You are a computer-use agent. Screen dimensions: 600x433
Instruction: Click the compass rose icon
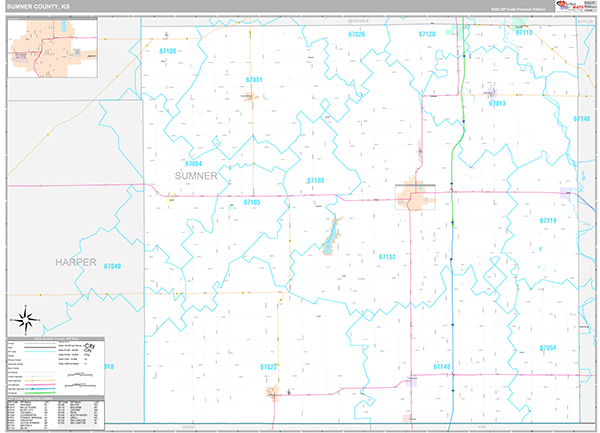coord(28,321)
